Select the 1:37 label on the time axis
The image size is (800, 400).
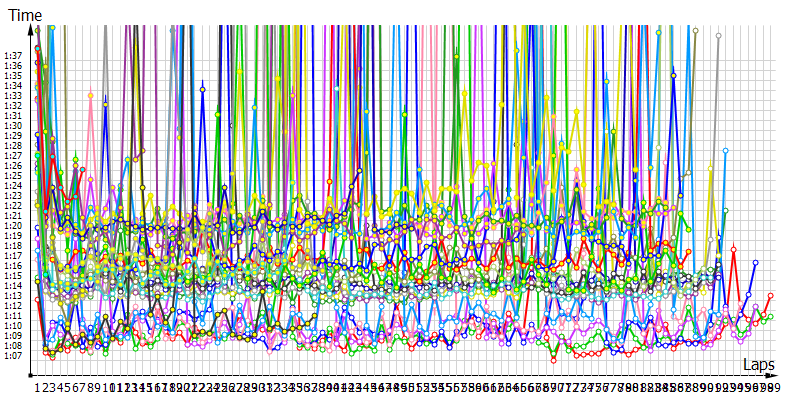13,55
